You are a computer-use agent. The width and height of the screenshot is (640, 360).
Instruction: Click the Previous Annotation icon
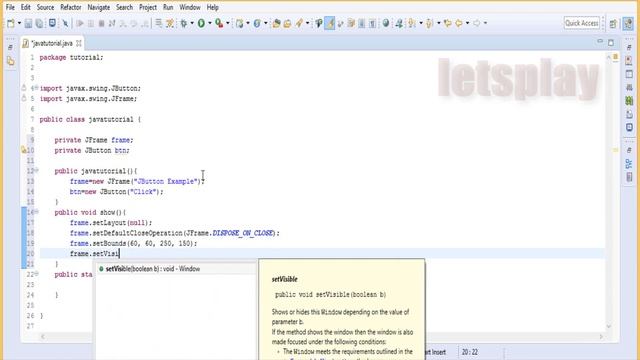point(429,23)
